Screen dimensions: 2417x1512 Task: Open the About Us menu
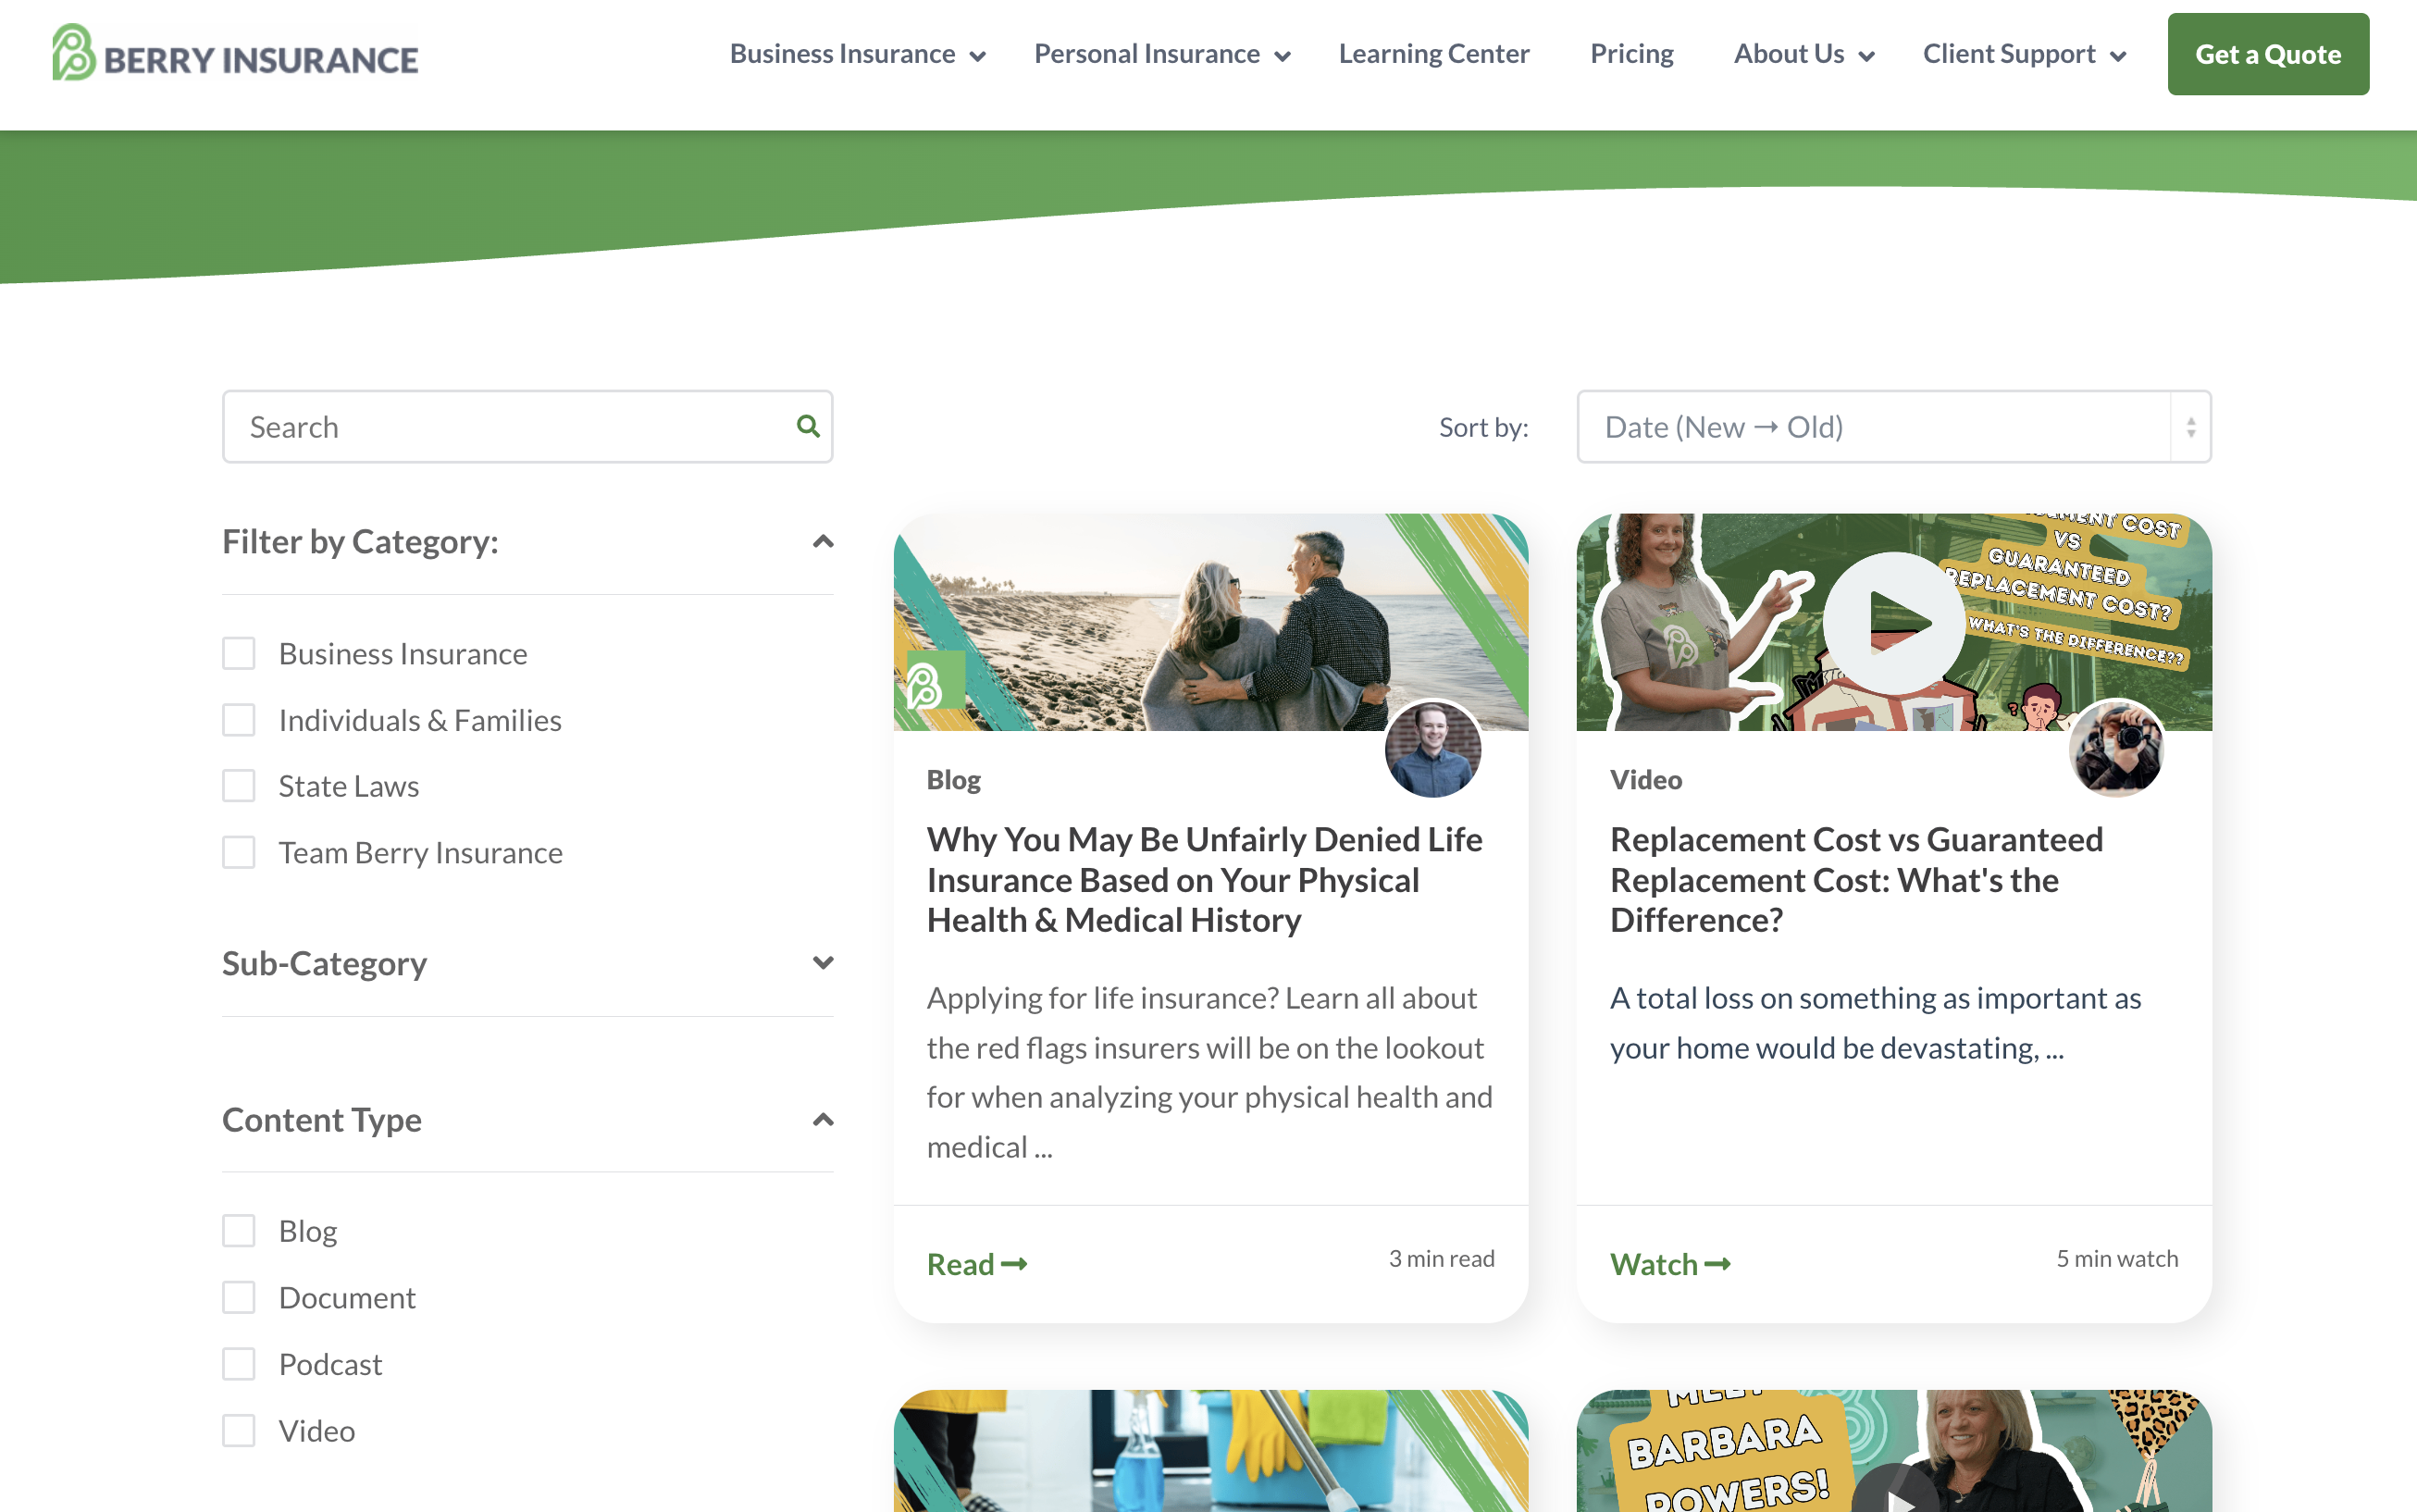coord(1788,54)
